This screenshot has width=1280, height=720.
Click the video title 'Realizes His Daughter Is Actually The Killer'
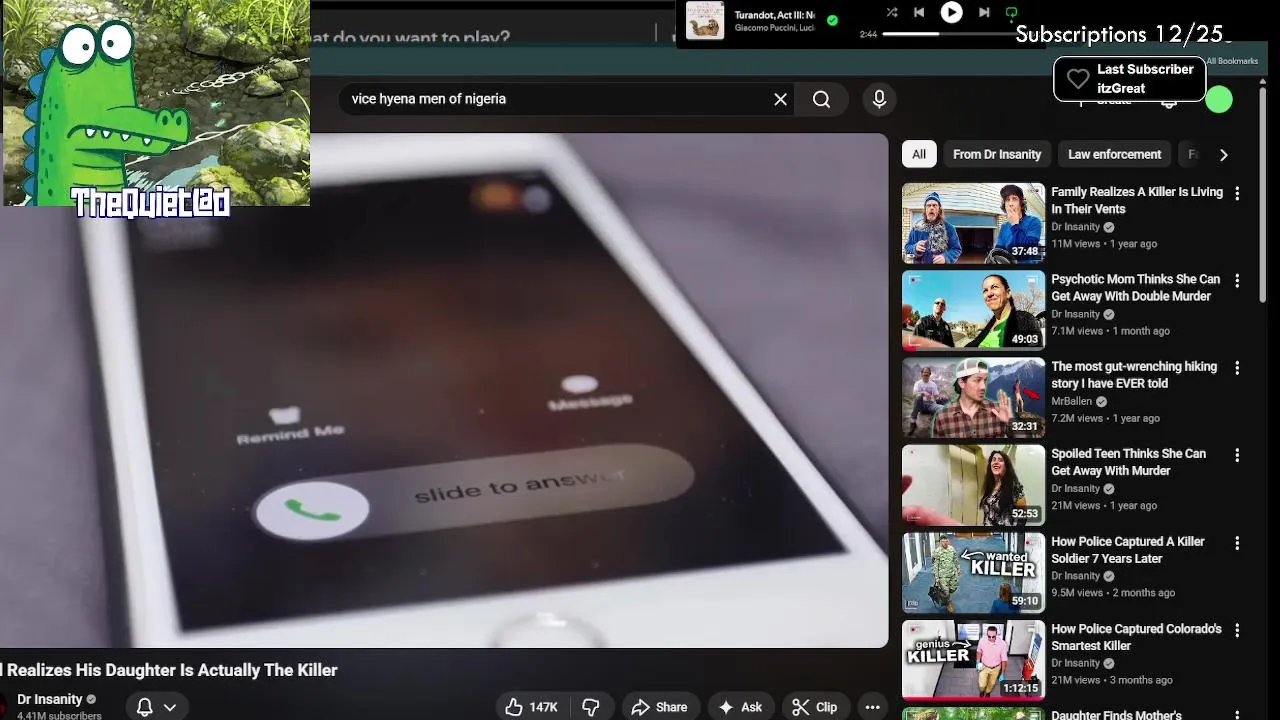tap(172, 670)
